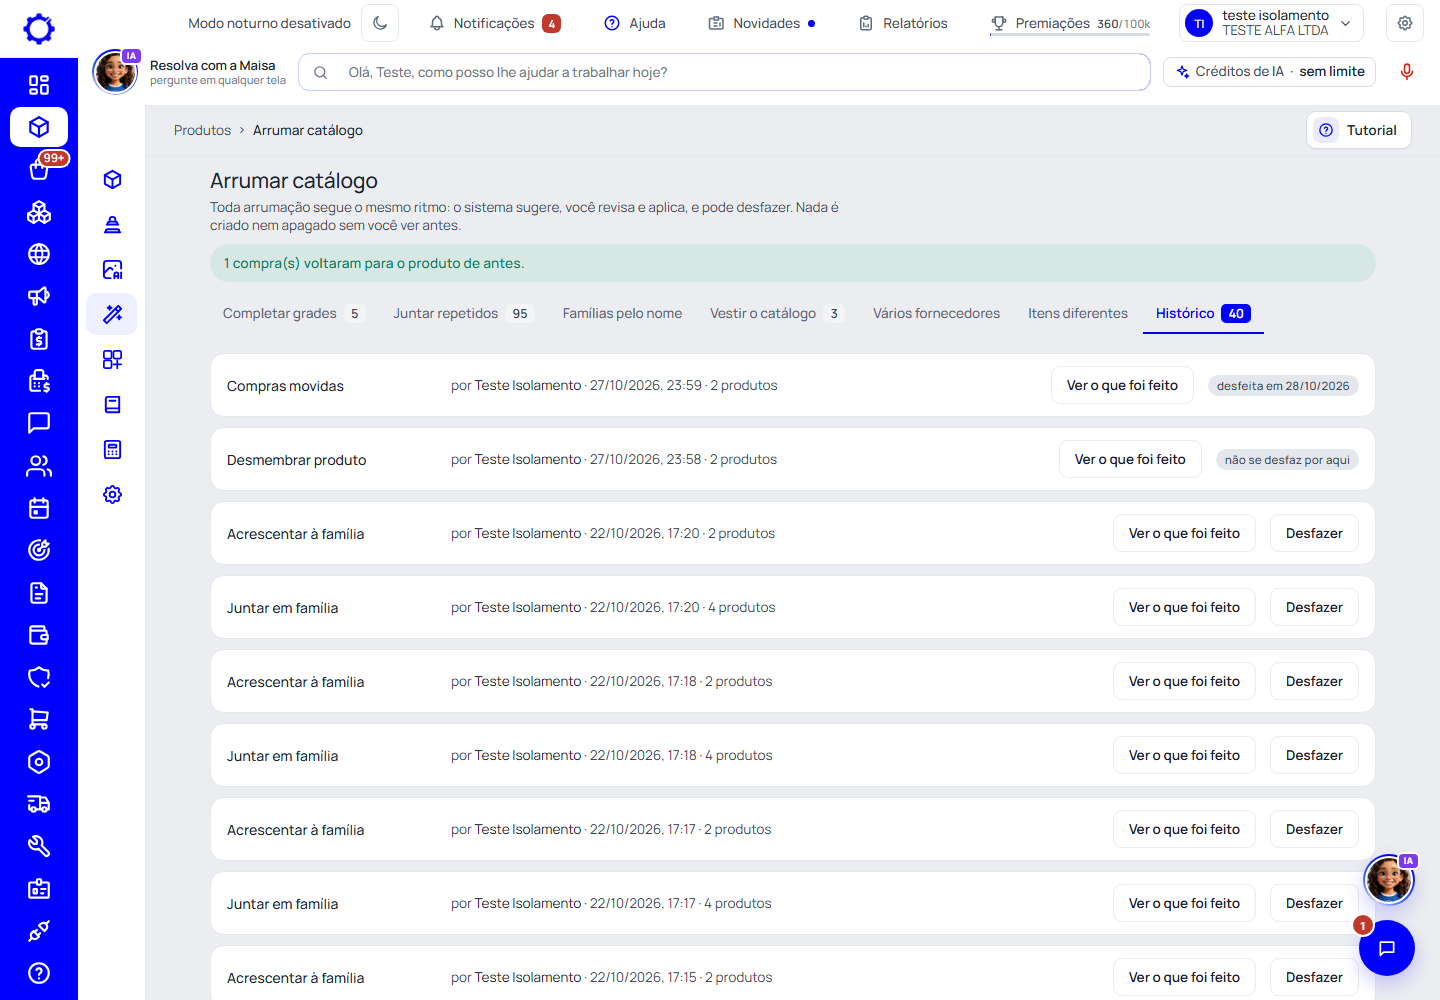Select the magic wand catalog tidy icon
This screenshot has width=1440, height=1000.
click(x=112, y=314)
